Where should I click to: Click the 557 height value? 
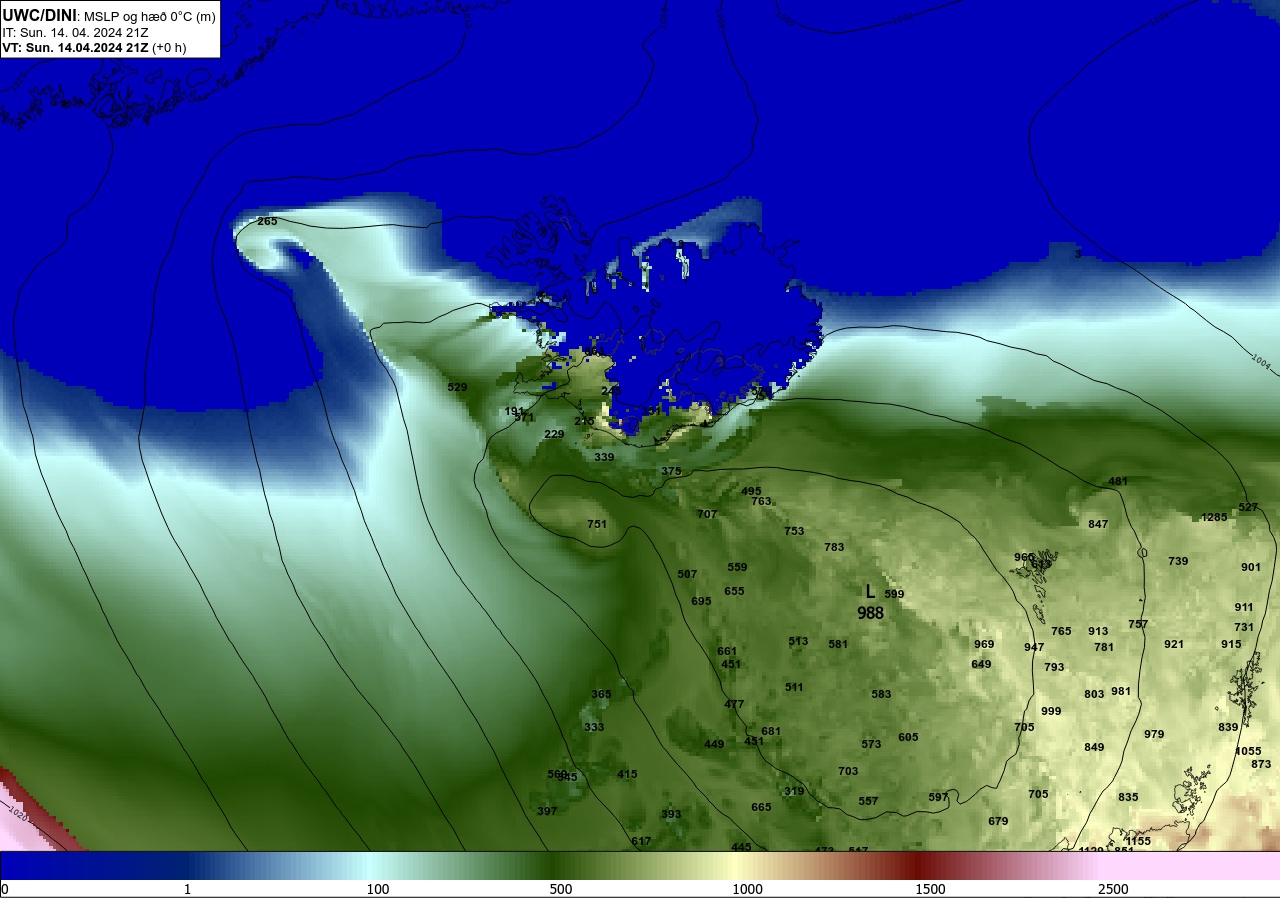(x=868, y=801)
